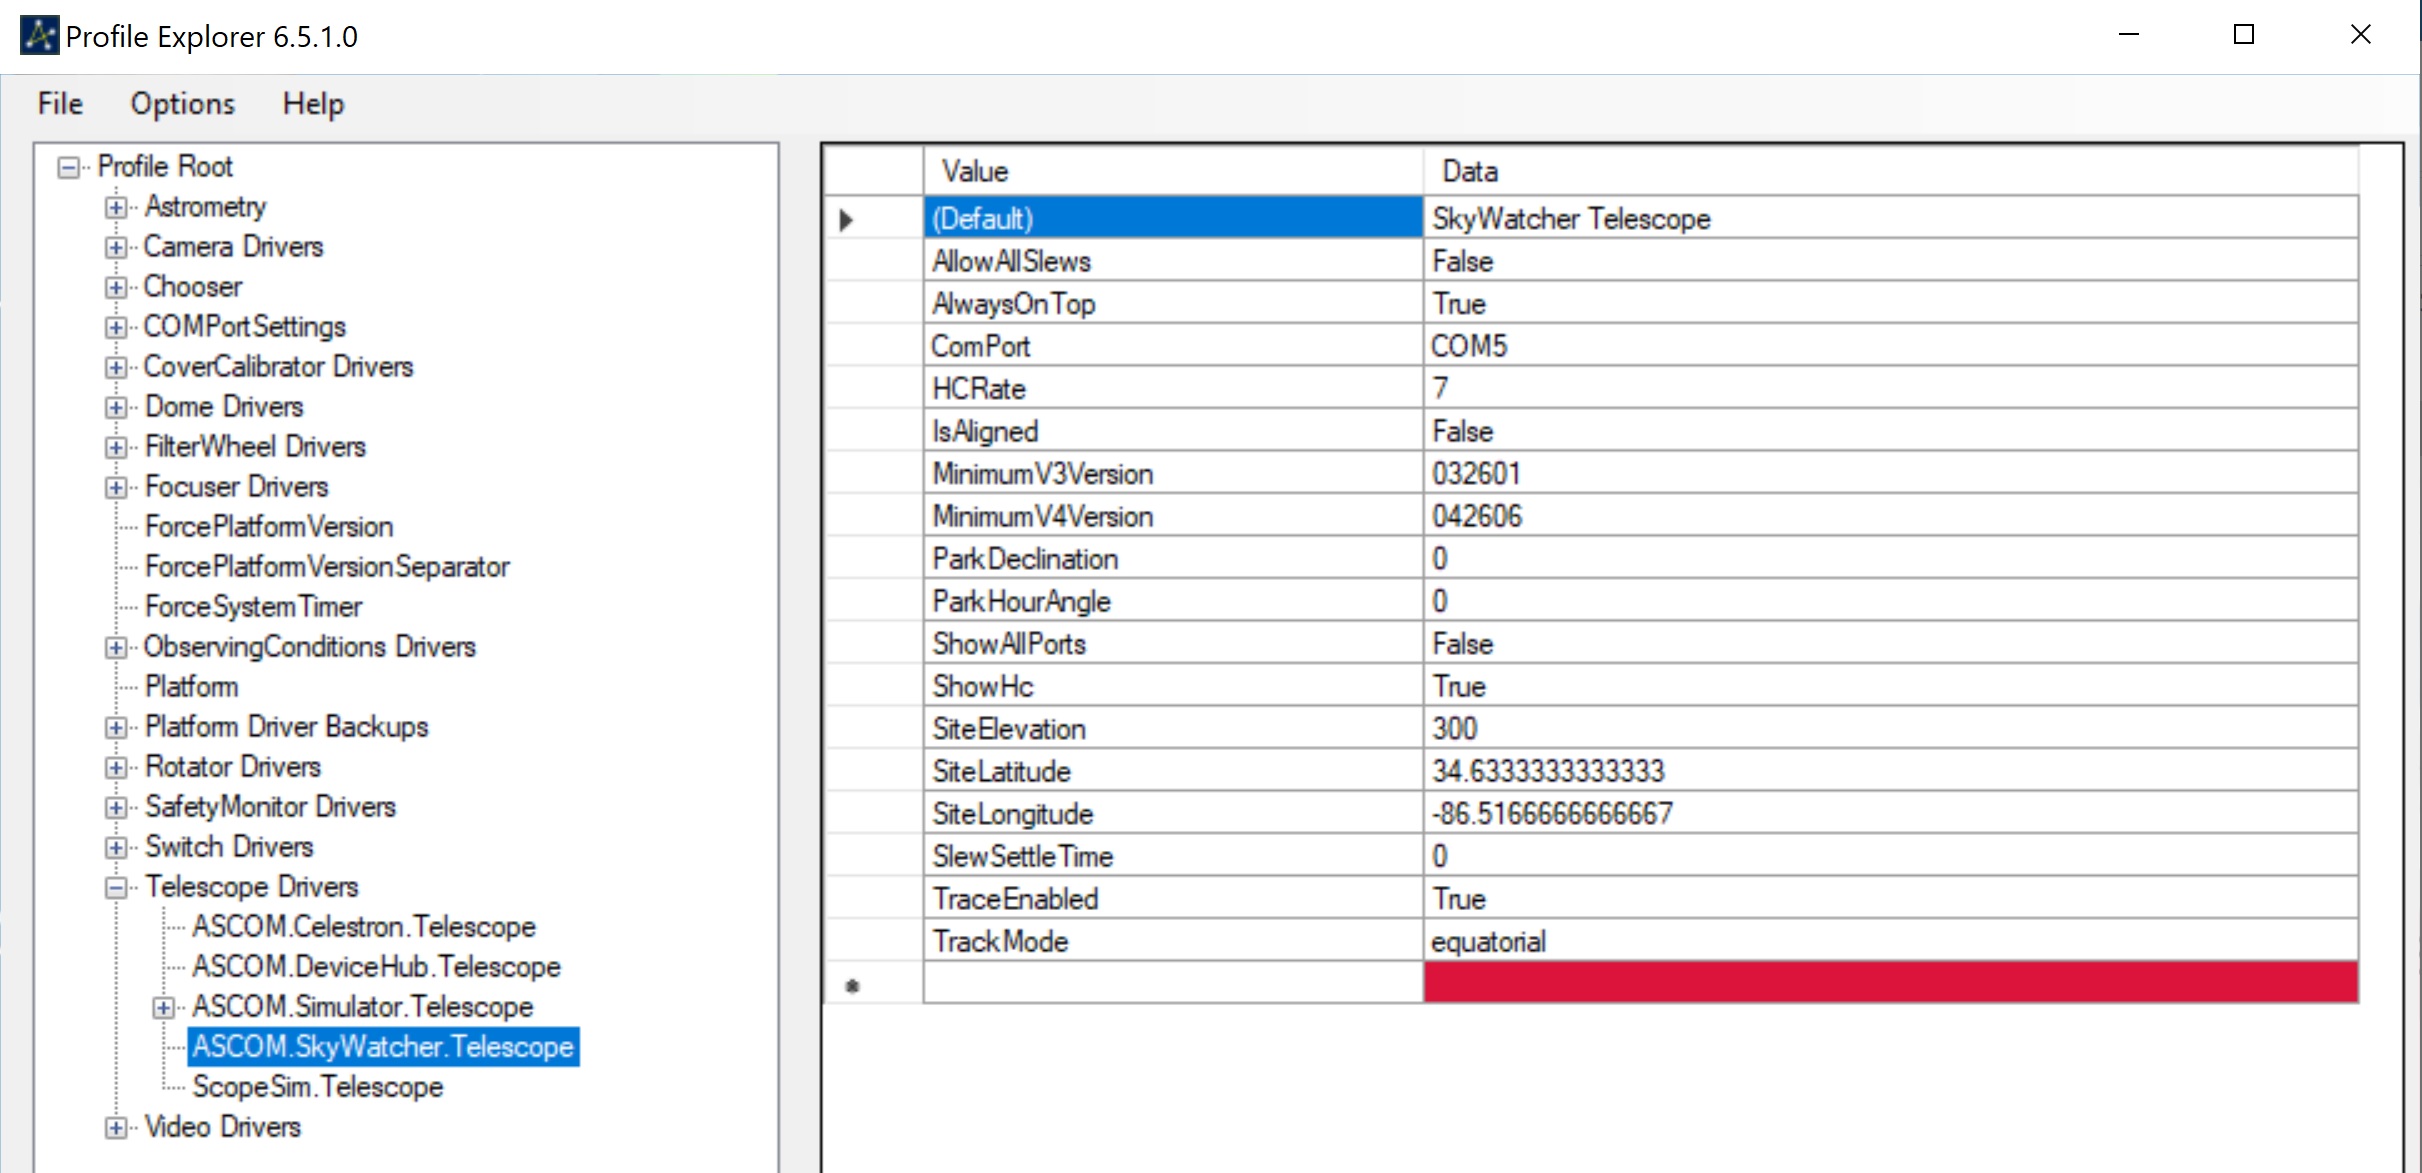2422x1173 pixels.
Task: Expand the Astrometry node
Action: pos(116,207)
